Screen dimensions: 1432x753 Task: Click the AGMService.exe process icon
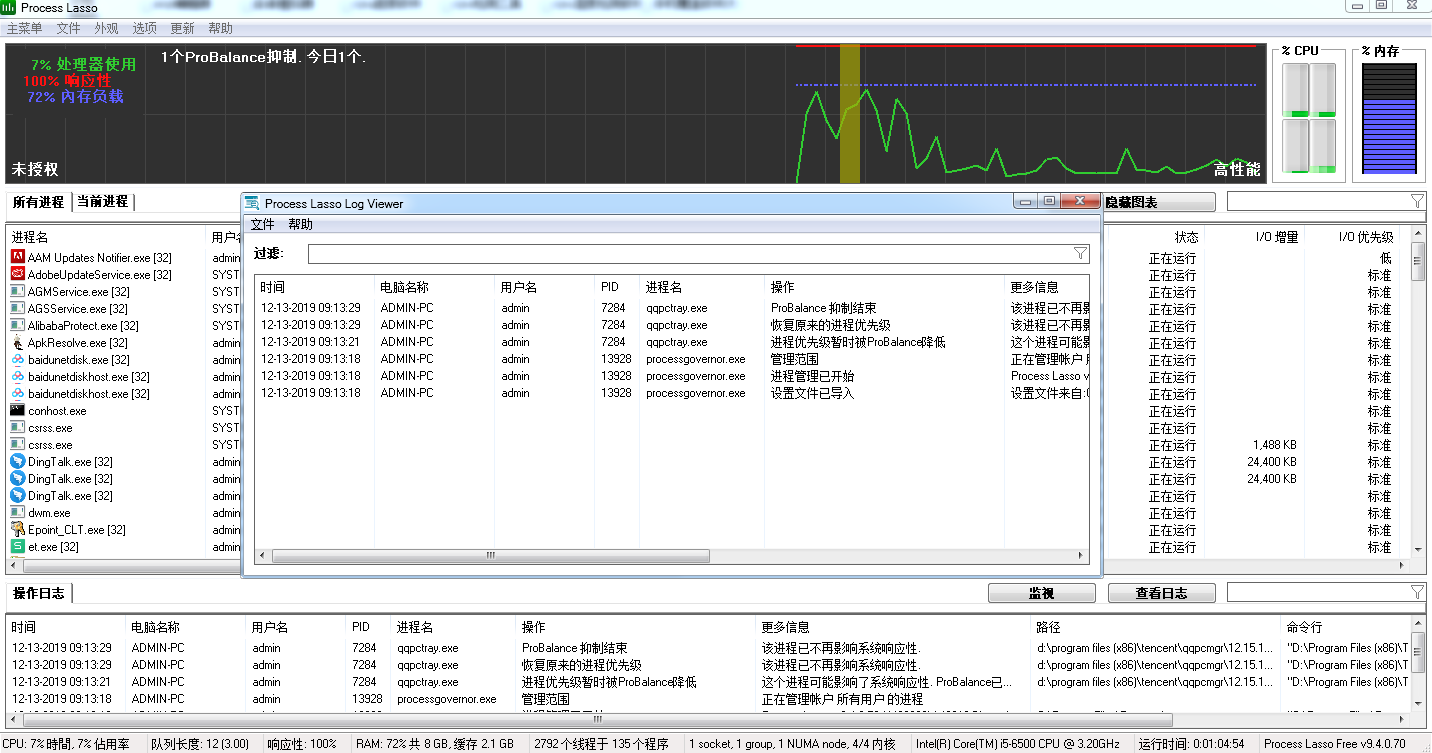click(x=18, y=292)
